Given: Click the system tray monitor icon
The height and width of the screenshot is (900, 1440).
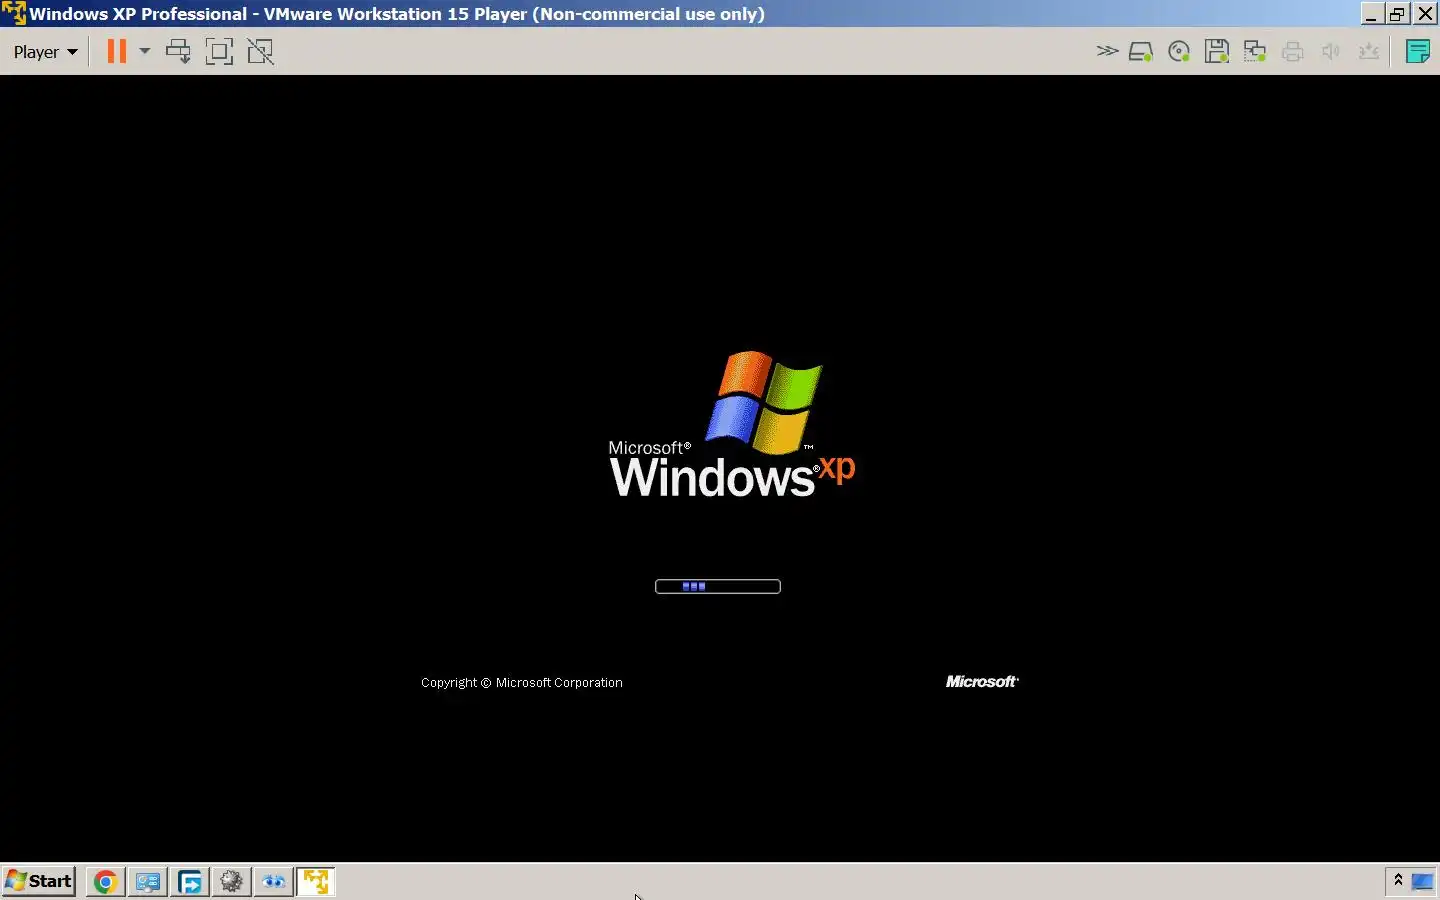Looking at the screenshot, I should click(1422, 881).
